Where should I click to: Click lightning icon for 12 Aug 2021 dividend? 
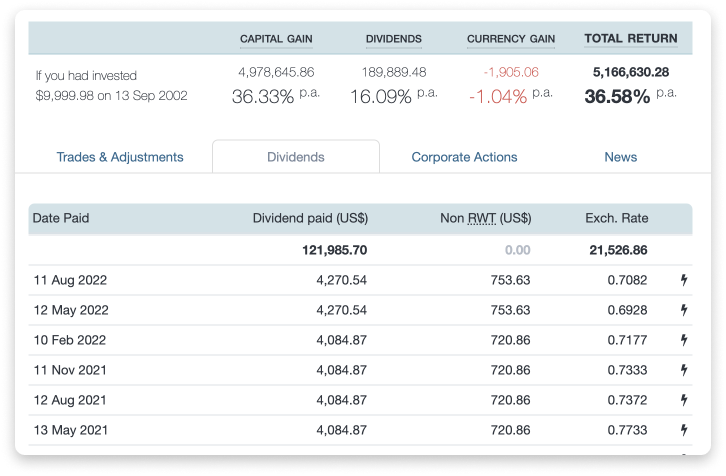tap(684, 400)
